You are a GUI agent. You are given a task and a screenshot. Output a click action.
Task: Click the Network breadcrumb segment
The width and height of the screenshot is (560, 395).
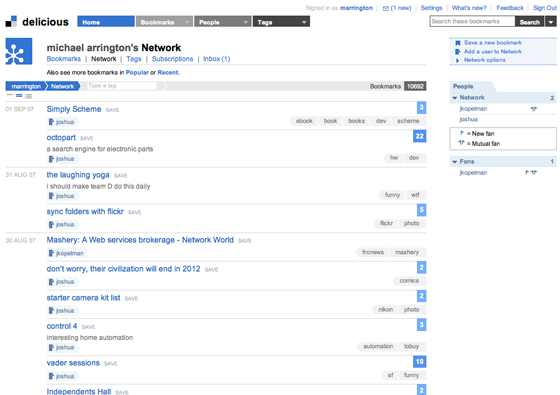pos(62,86)
